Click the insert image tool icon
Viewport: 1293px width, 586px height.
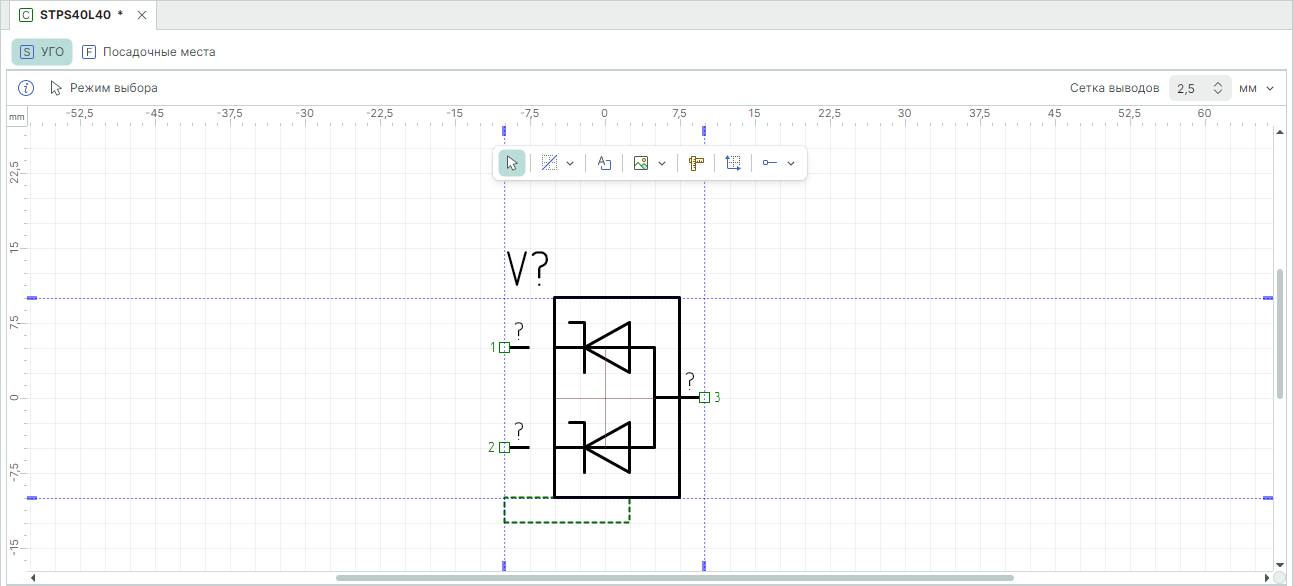642,163
